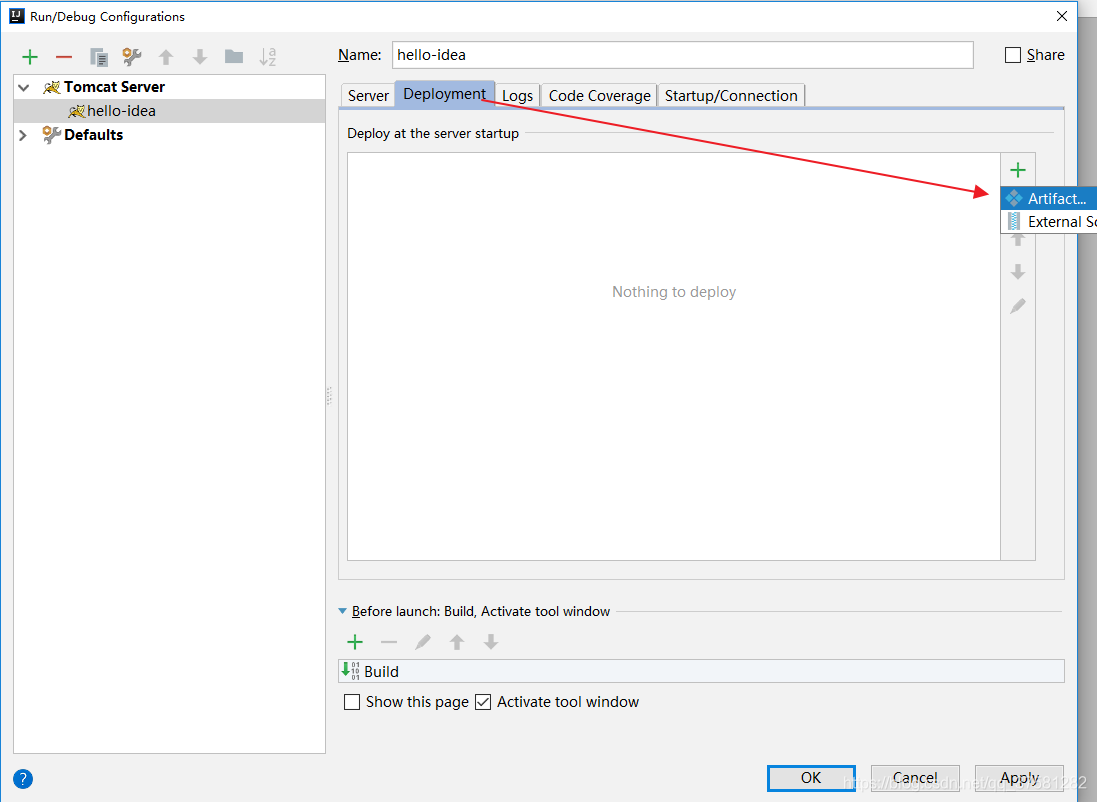Edit deployment item pencil icon
Viewport: 1097px width, 802px height.
[1018, 306]
